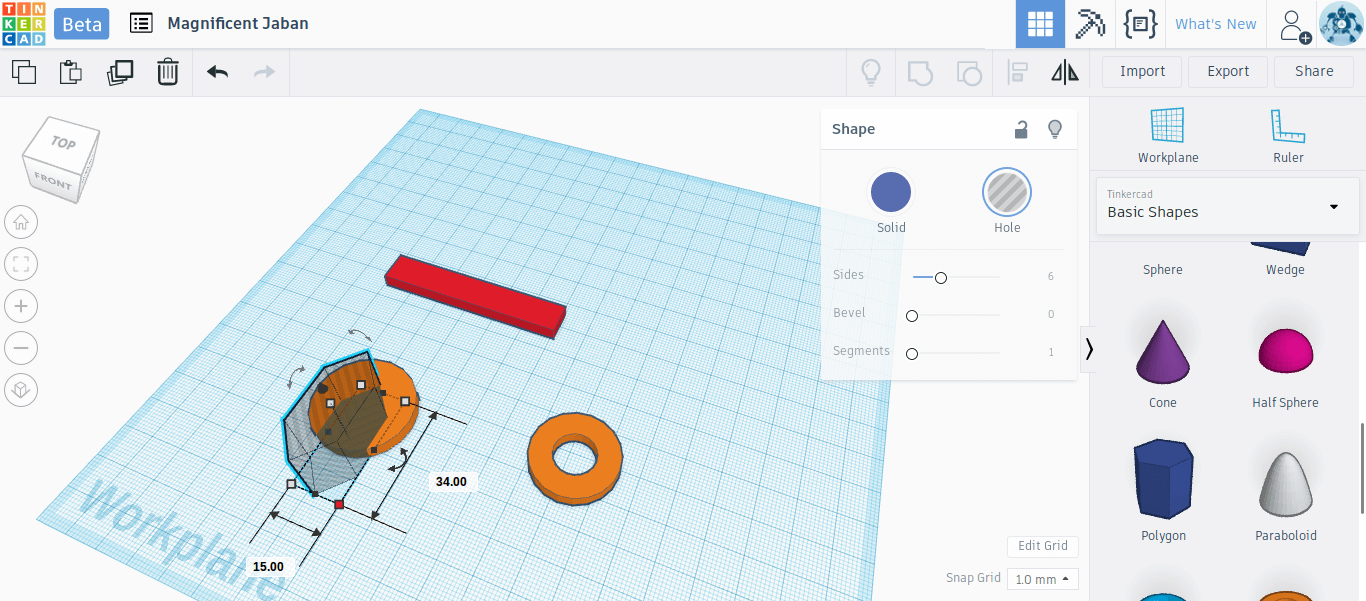Click the Paste clipboard icon
Image resolution: width=1366 pixels, height=601 pixels.
pos(70,72)
